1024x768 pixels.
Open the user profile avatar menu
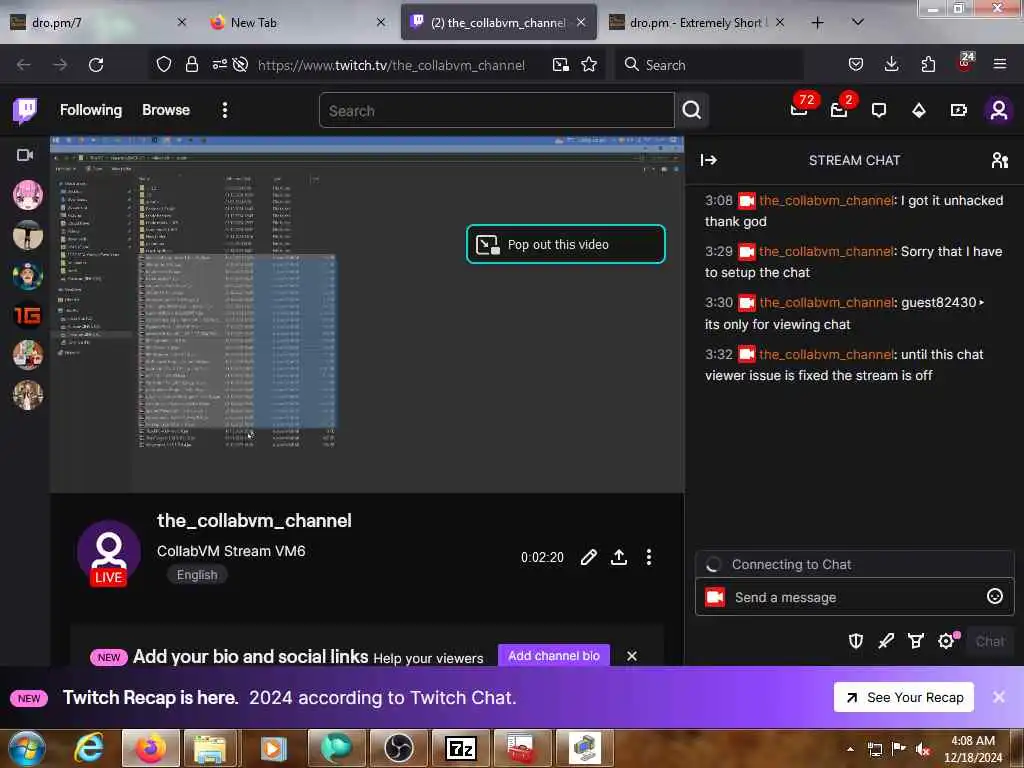point(999,110)
